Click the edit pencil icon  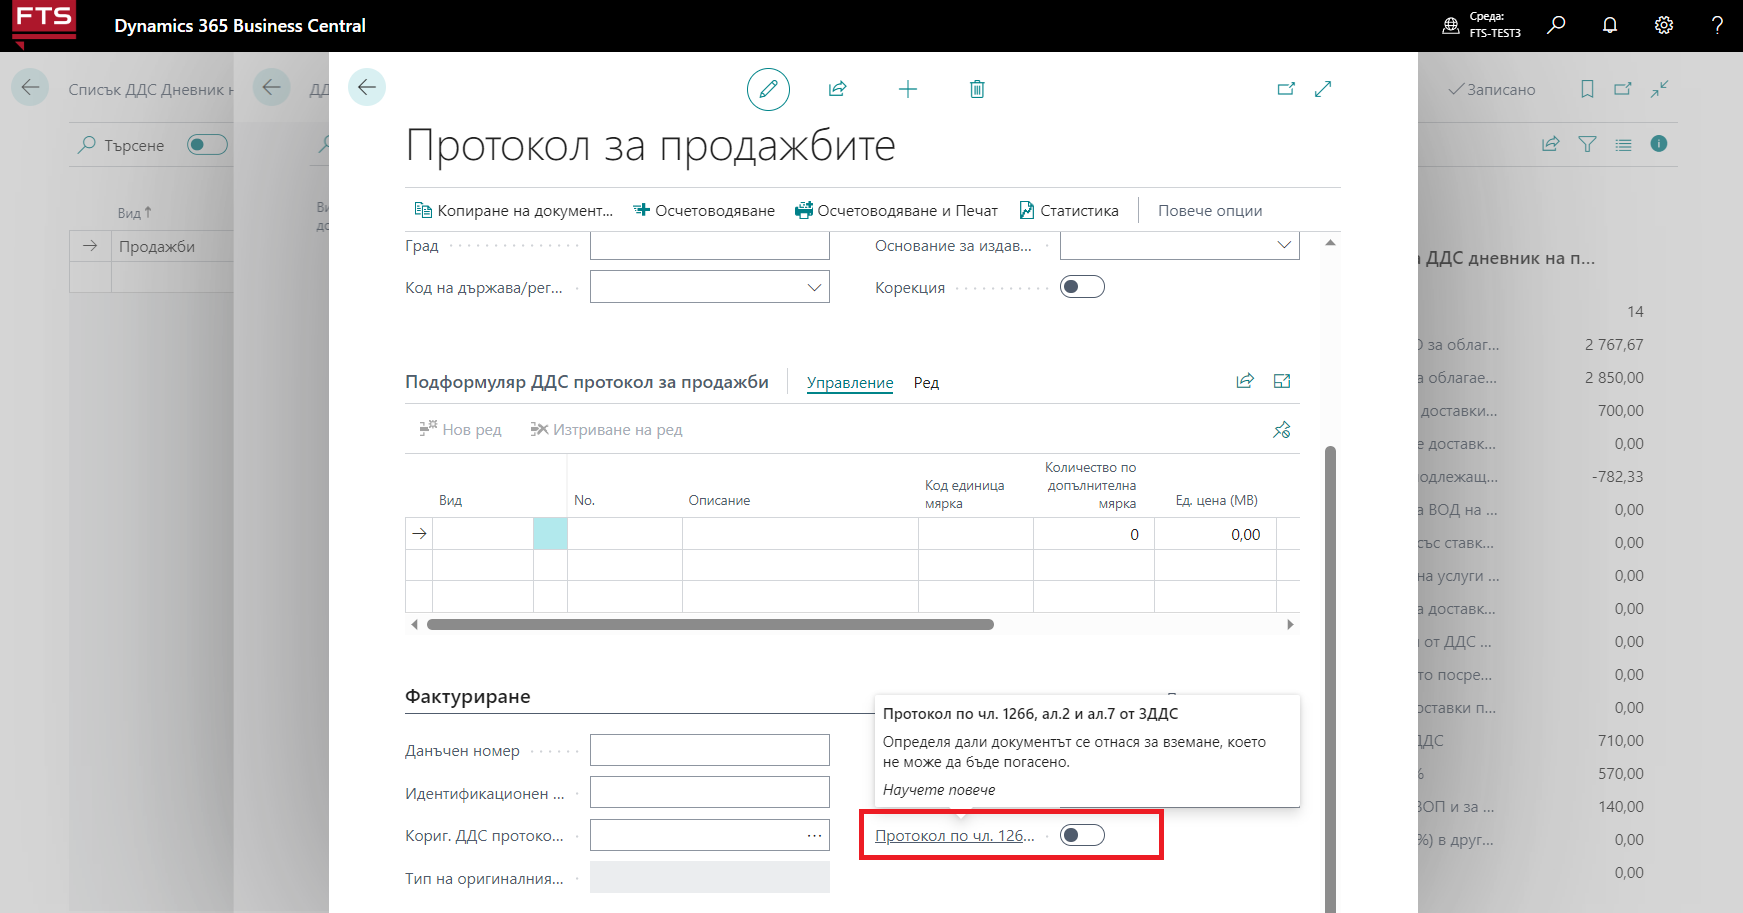[768, 89]
